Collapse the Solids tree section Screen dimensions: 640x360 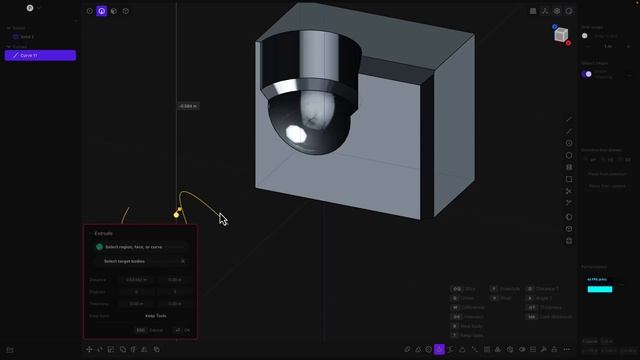click(x=9, y=28)
